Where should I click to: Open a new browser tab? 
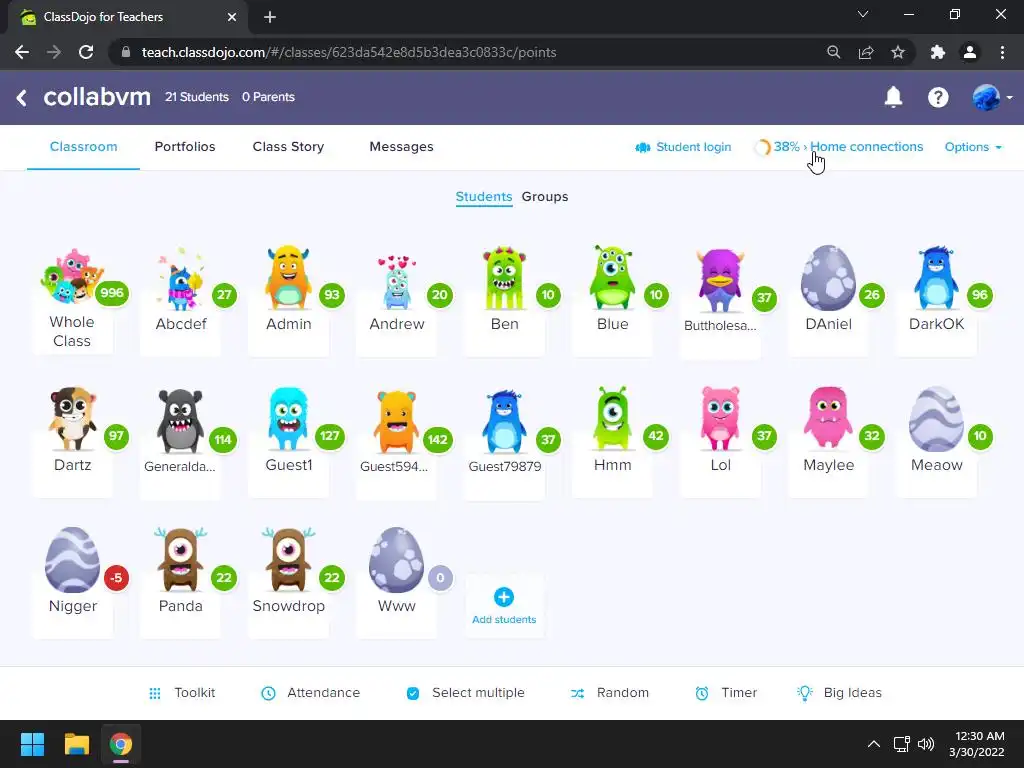(270, 17)
